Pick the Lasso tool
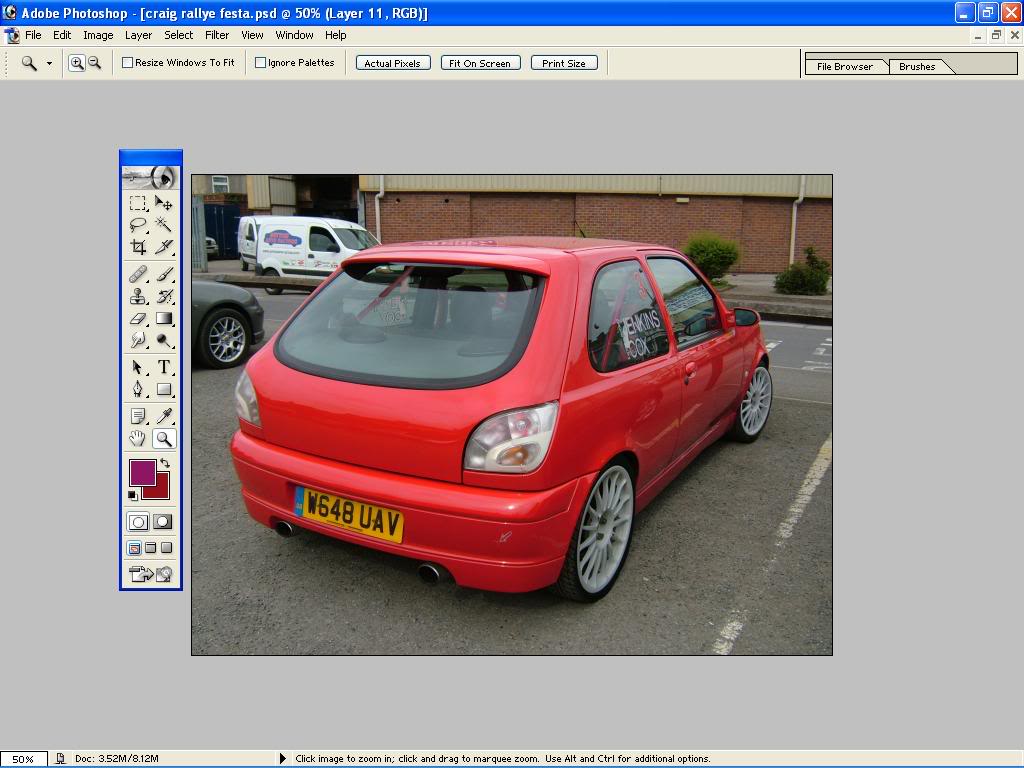The image size is (1024, 768). (138, 225)
